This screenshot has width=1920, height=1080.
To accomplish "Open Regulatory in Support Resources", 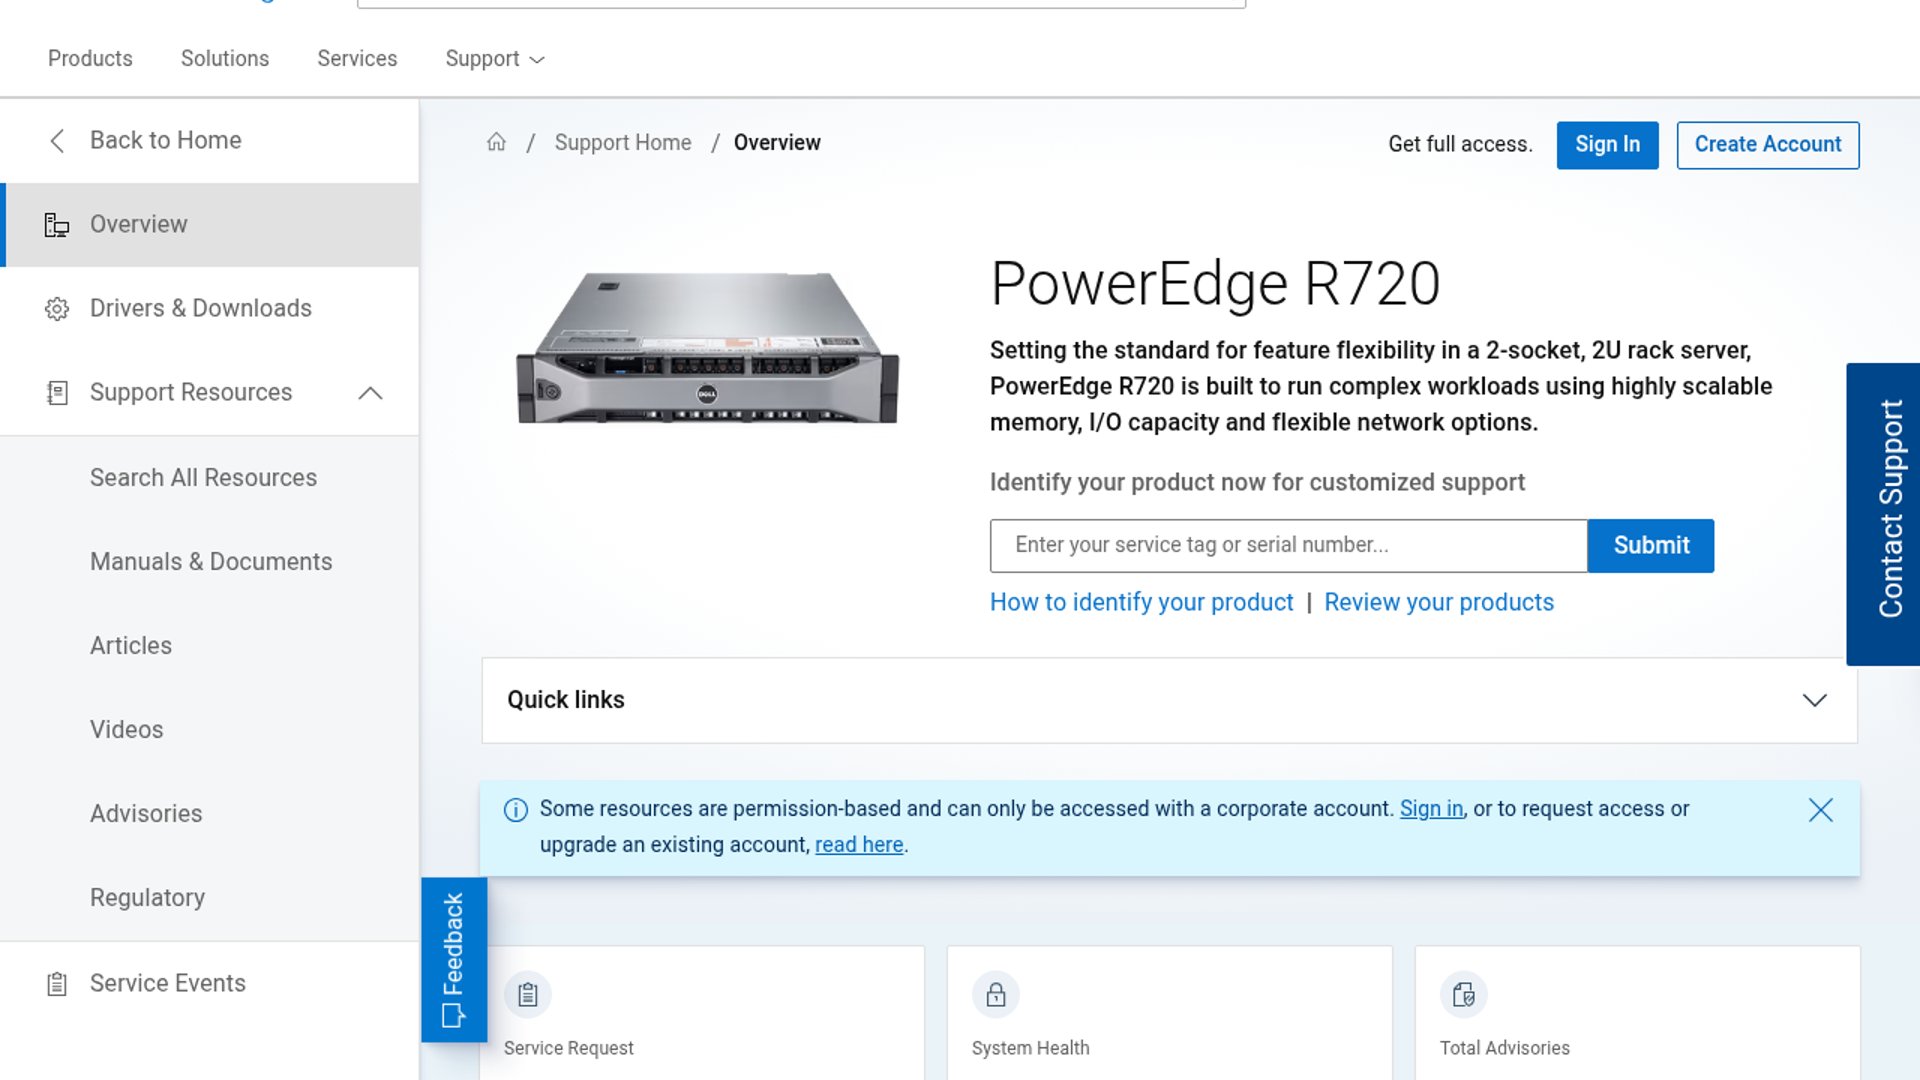I will point(147,898).
